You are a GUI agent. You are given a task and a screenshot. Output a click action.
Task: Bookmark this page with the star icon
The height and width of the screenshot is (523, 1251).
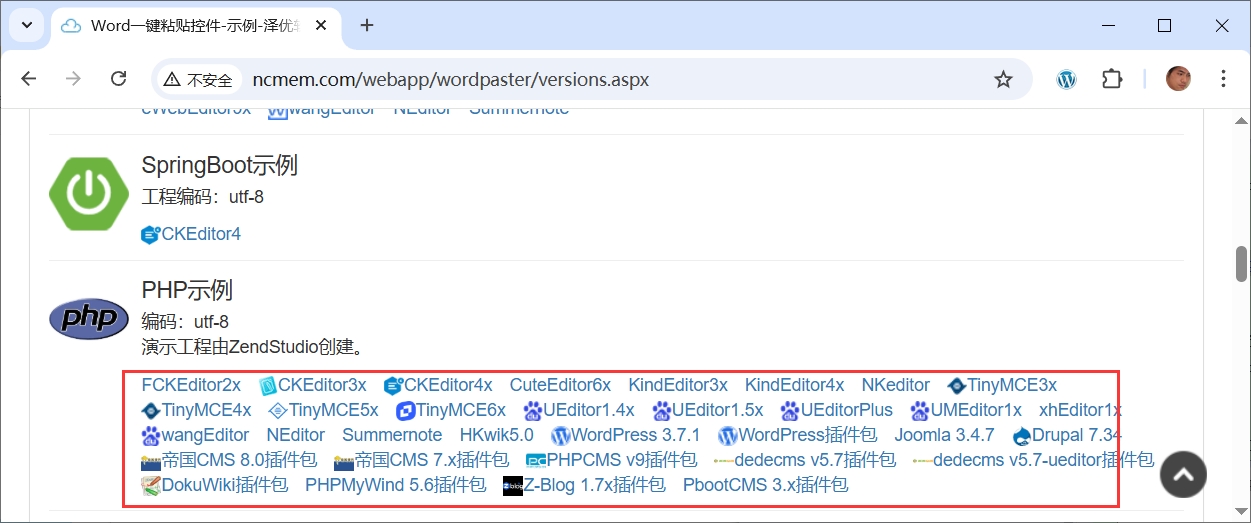(1003, 79)
